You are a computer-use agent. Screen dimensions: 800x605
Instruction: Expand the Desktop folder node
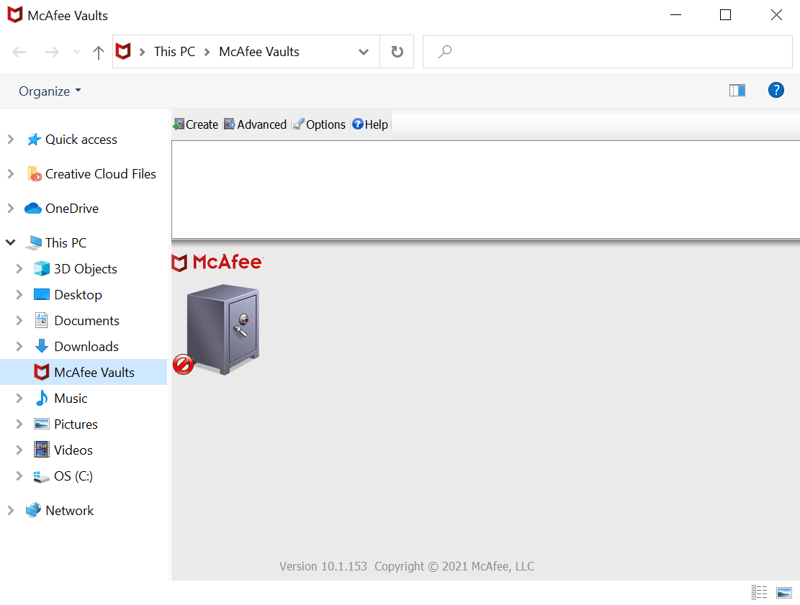pyautogui.click(x=19, y=295)
